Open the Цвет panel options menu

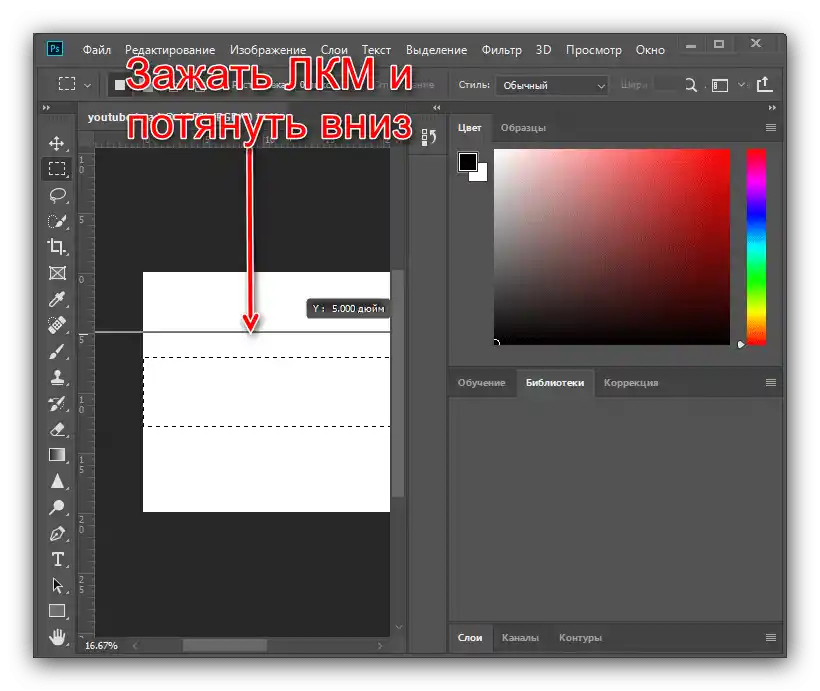(770, 128)
